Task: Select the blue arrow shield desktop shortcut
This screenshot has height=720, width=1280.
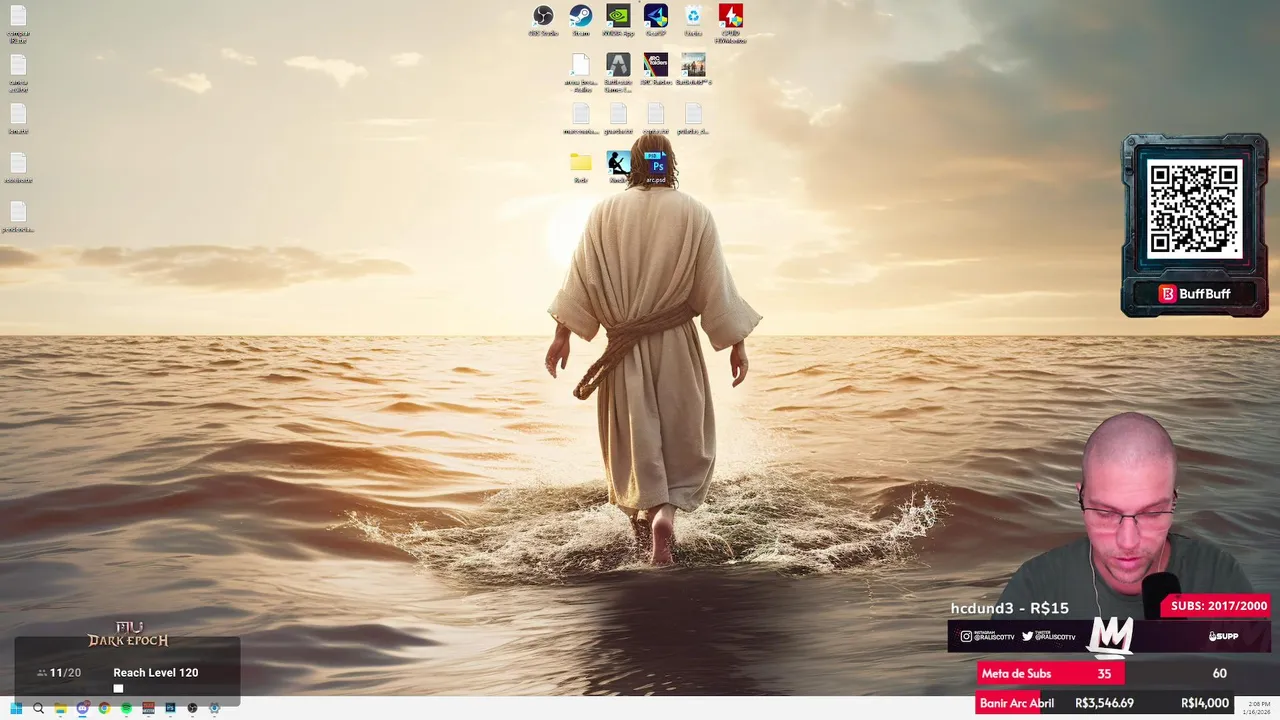Action: [656, 20]
